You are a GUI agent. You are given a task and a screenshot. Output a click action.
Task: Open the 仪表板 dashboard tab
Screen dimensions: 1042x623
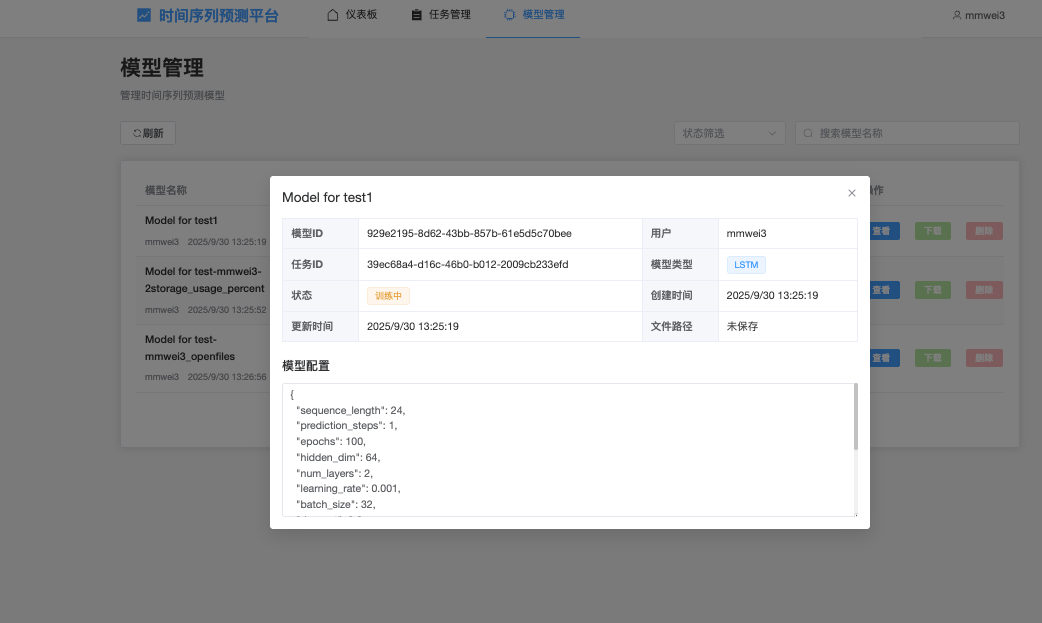click(352, 15)
